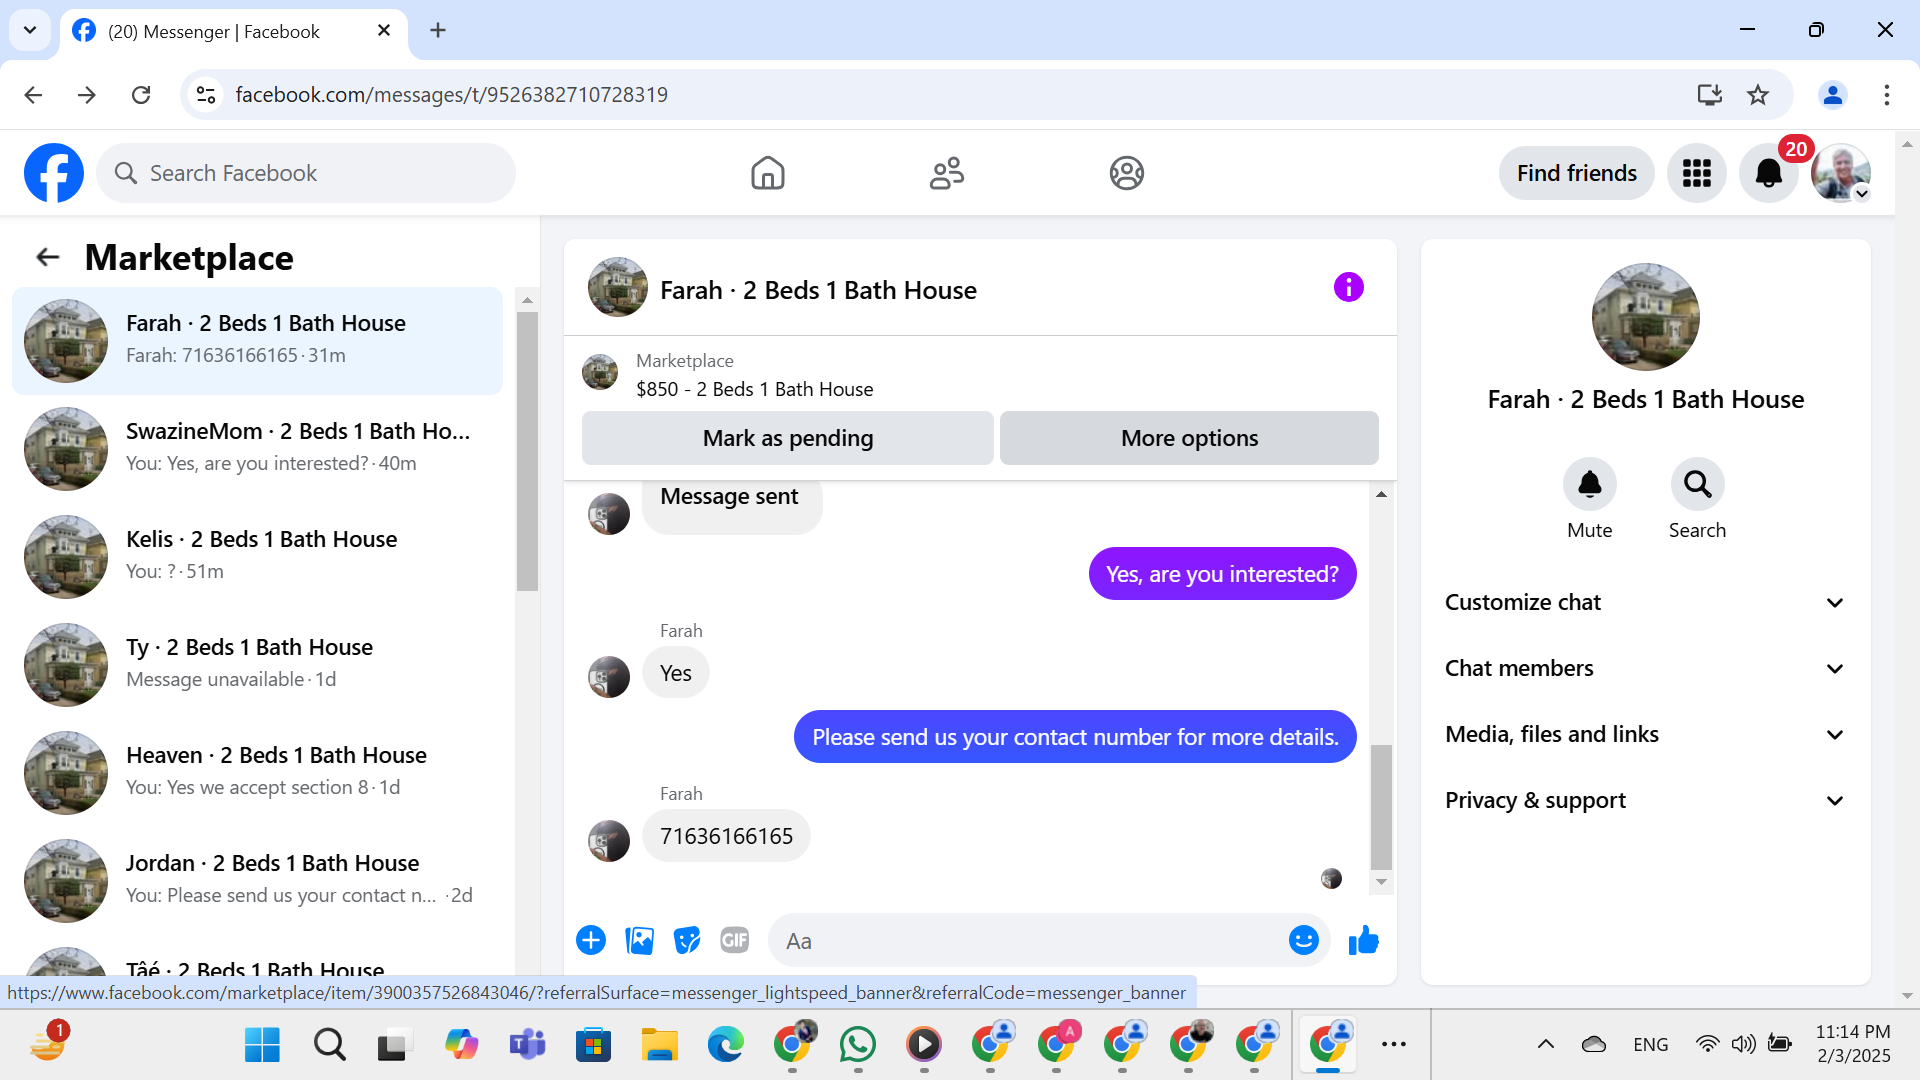Open the Friends icon in top navigation
This screenshot has height=1080, width=1920.
click(x=946, y=173)
